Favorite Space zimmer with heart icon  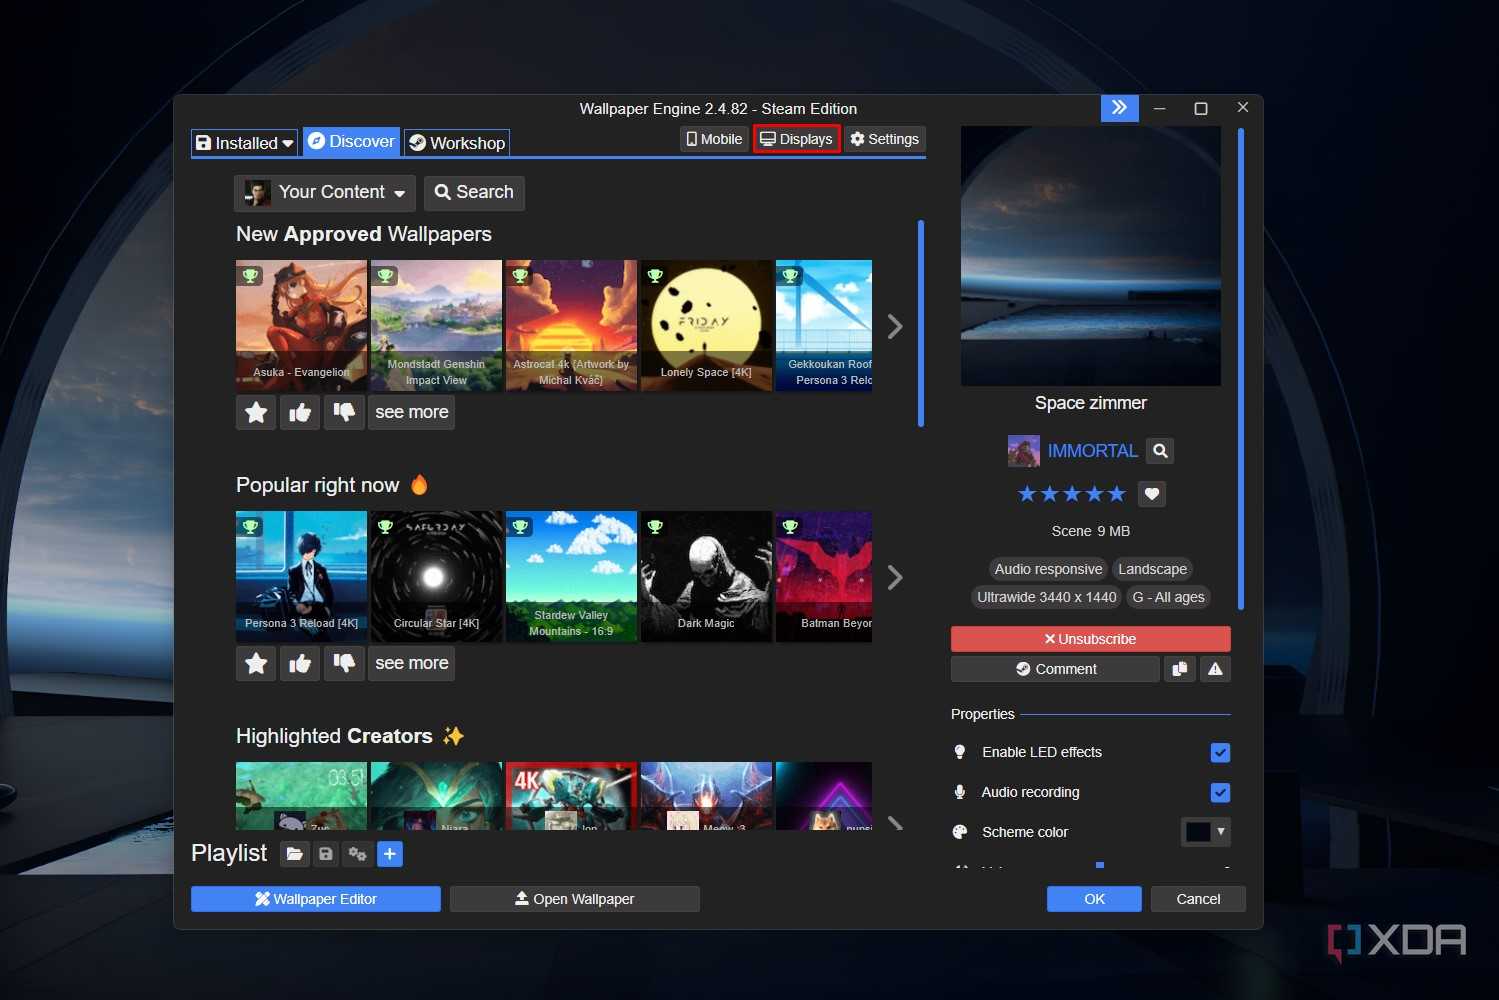coord(1152,494)
